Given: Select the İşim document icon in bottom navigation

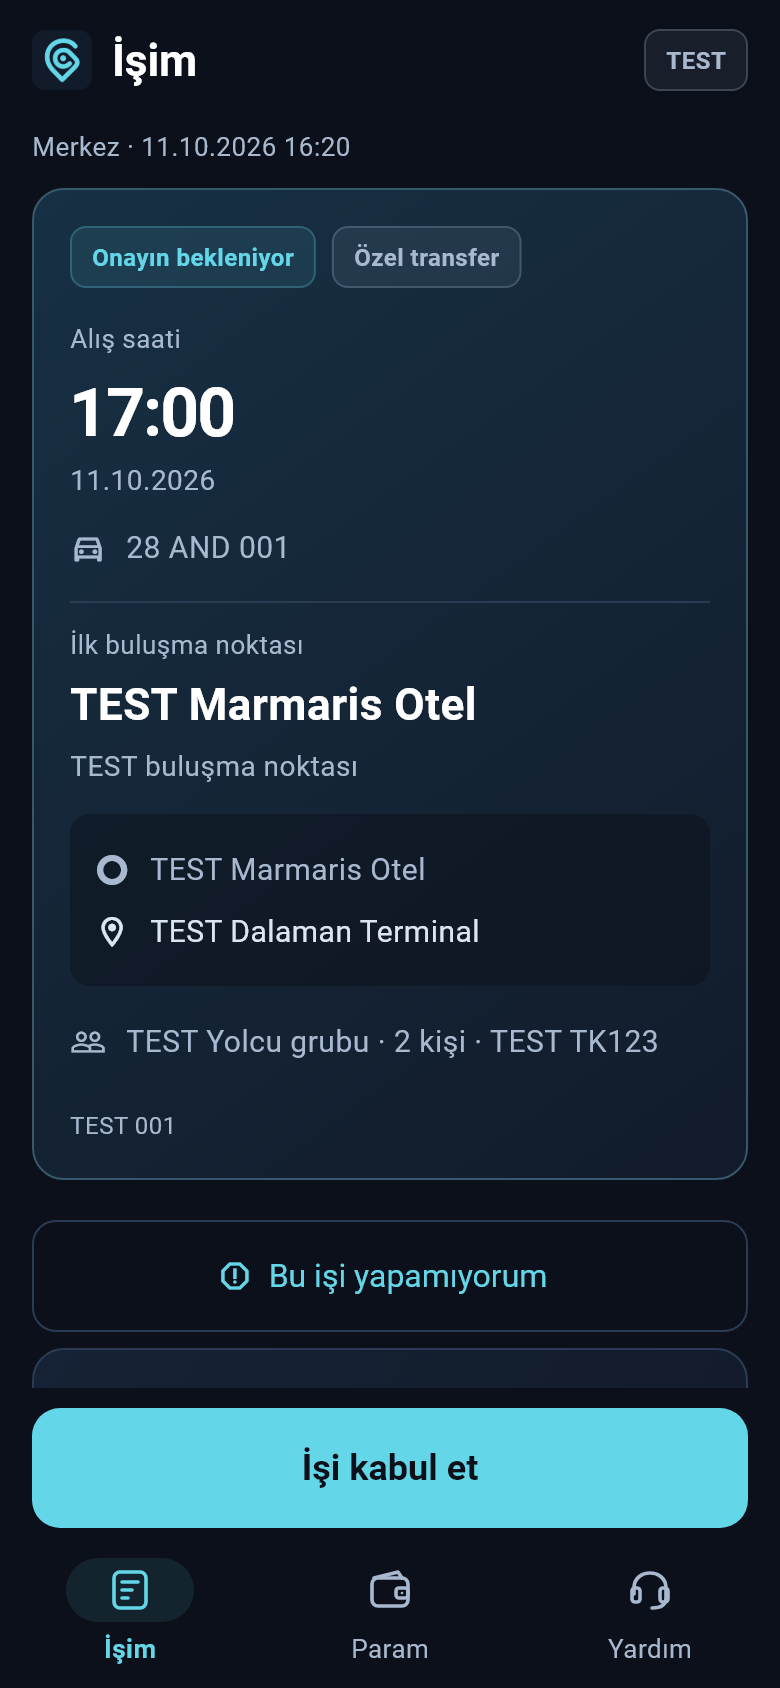Looking at the screenshot, I should [x=130, y=1589].
